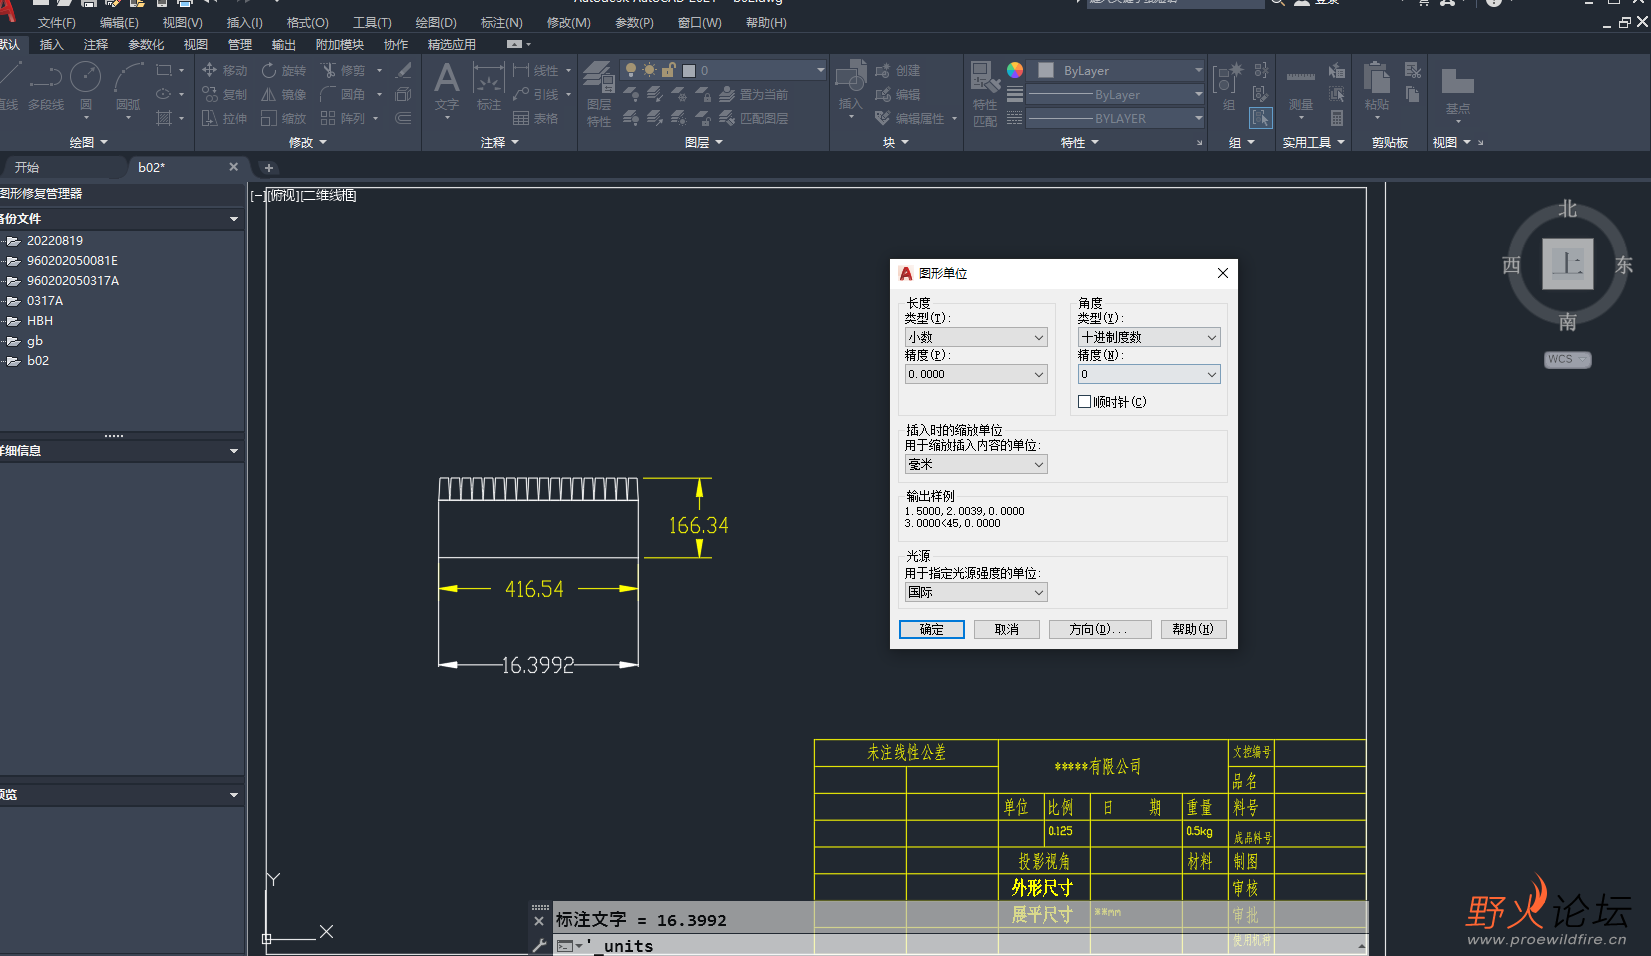Open the File (文件) menu
The image size is (1651, 956).
pos(56,22)
